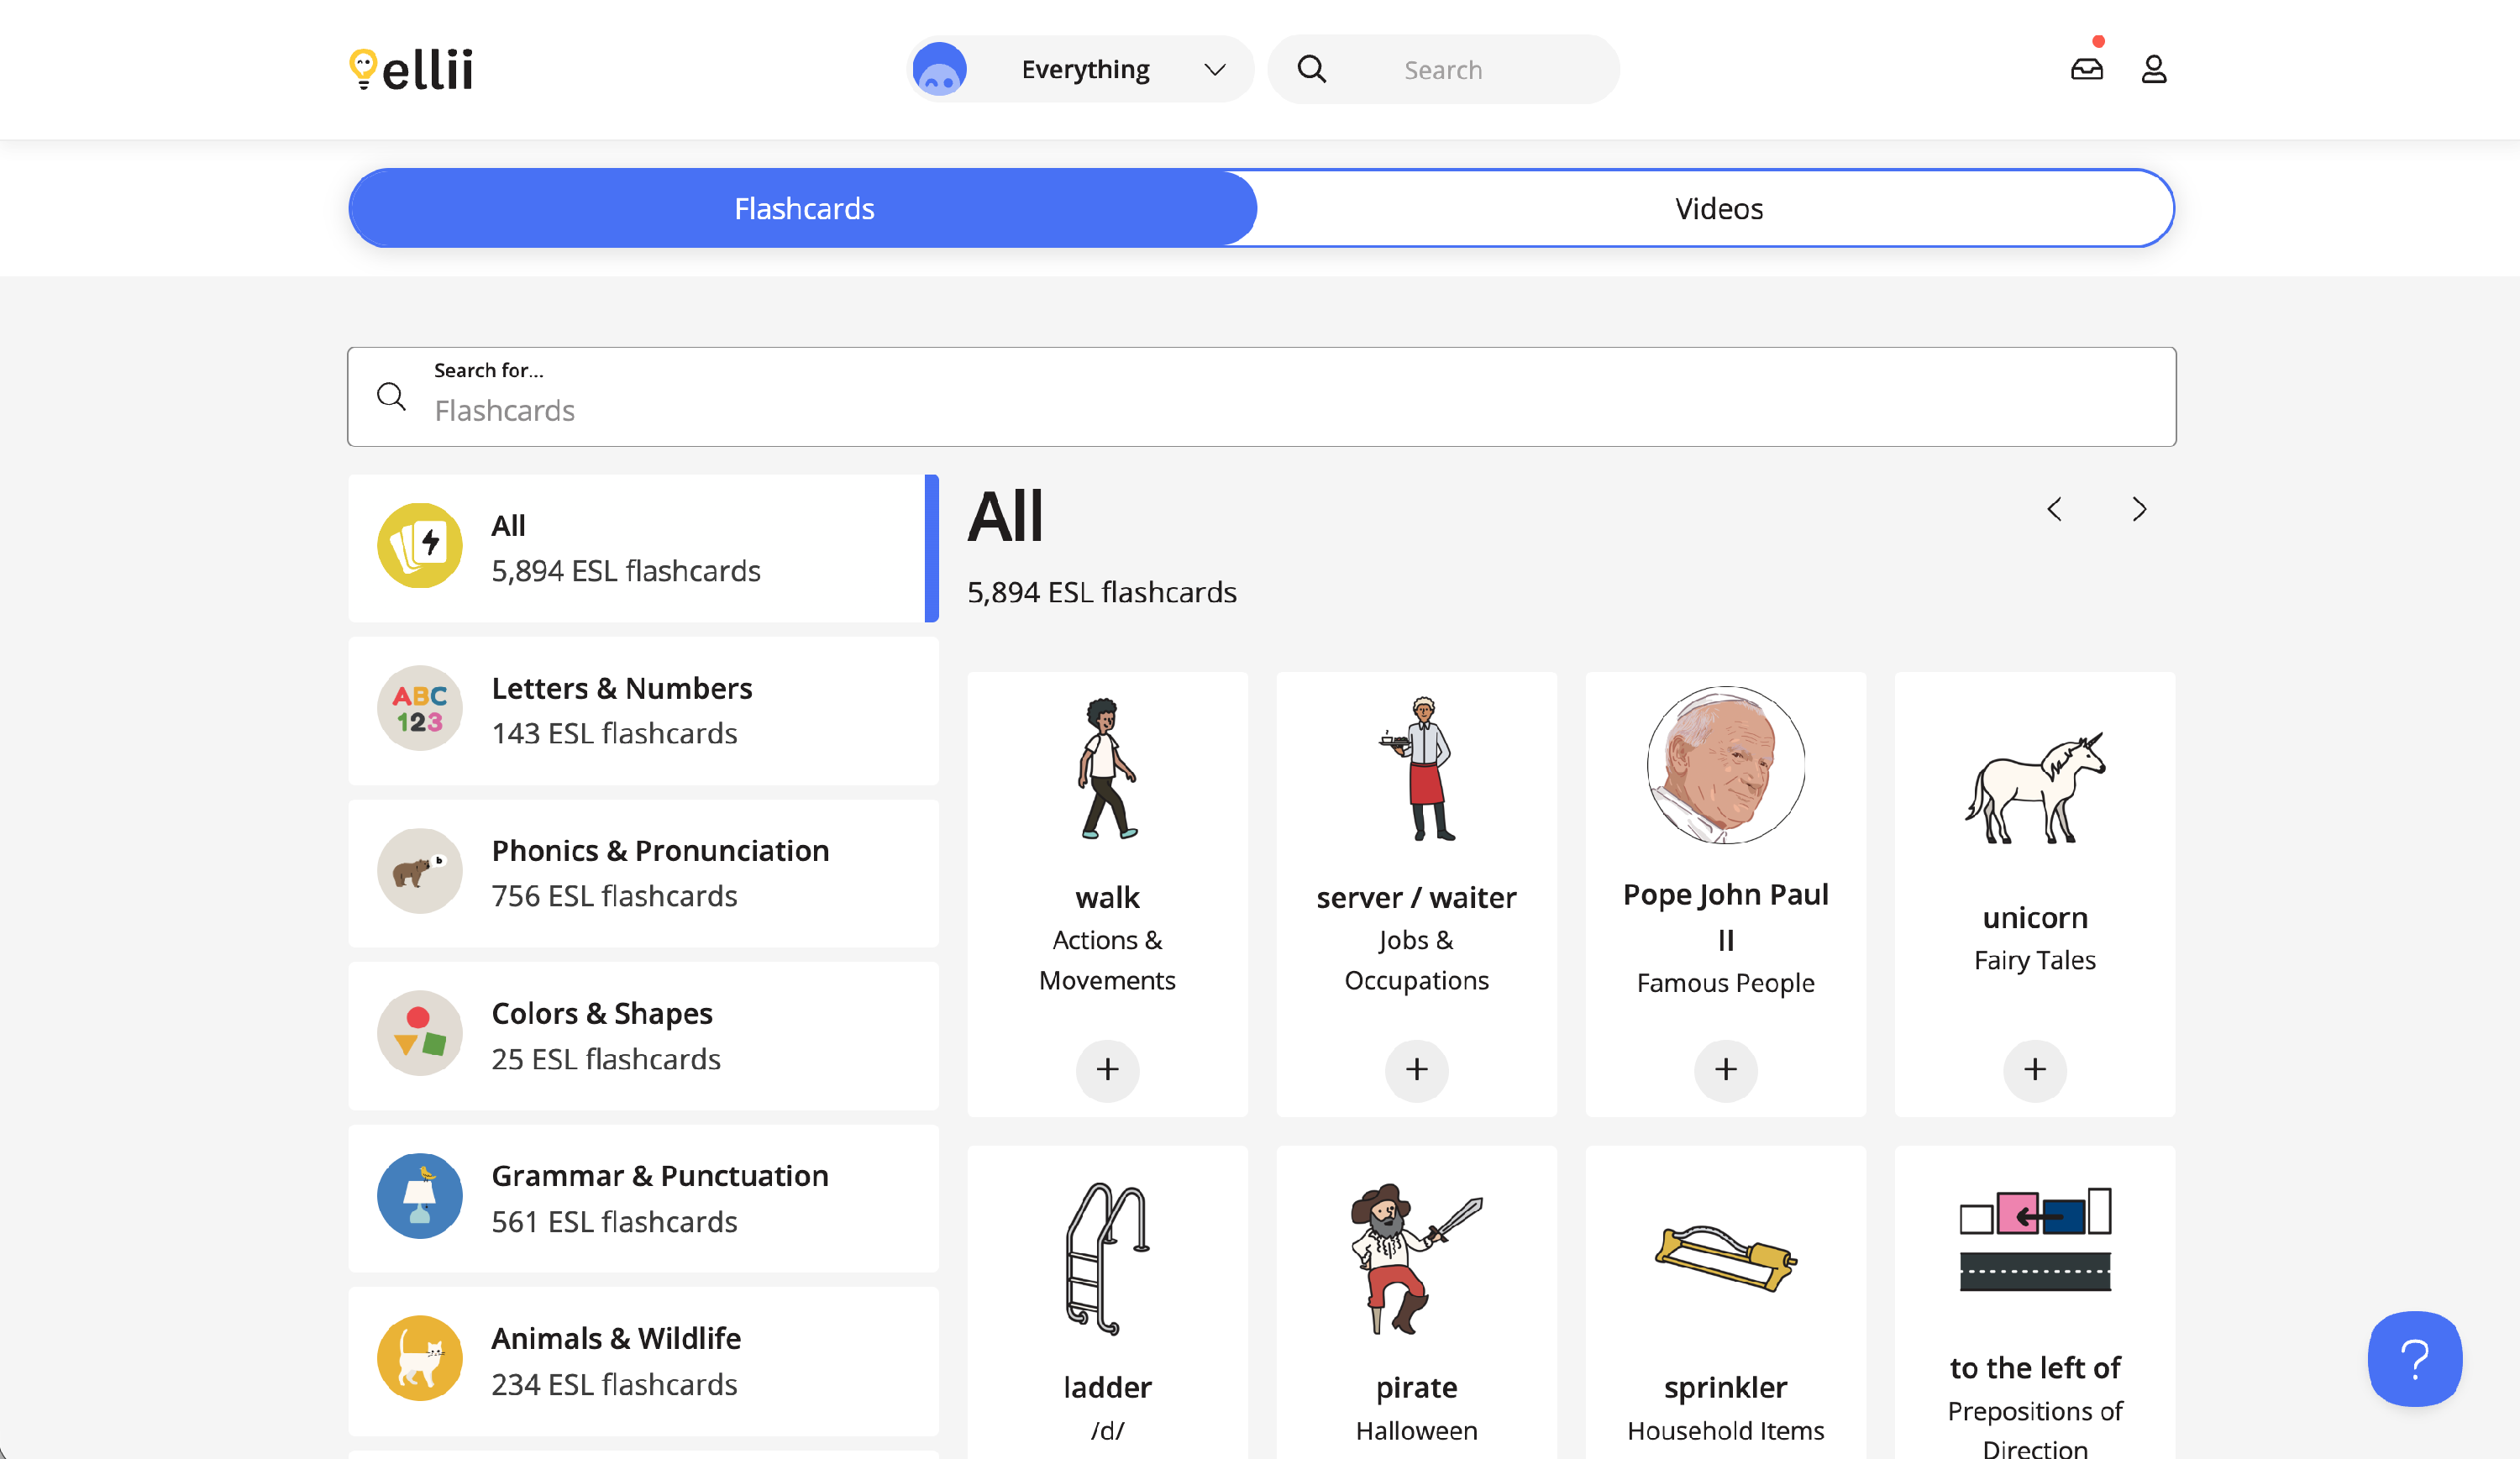This screenshot has width=2520, height=1459.
Task: Add the unicorn flashcard with plus button
Action: [x=2034, y=1069]
